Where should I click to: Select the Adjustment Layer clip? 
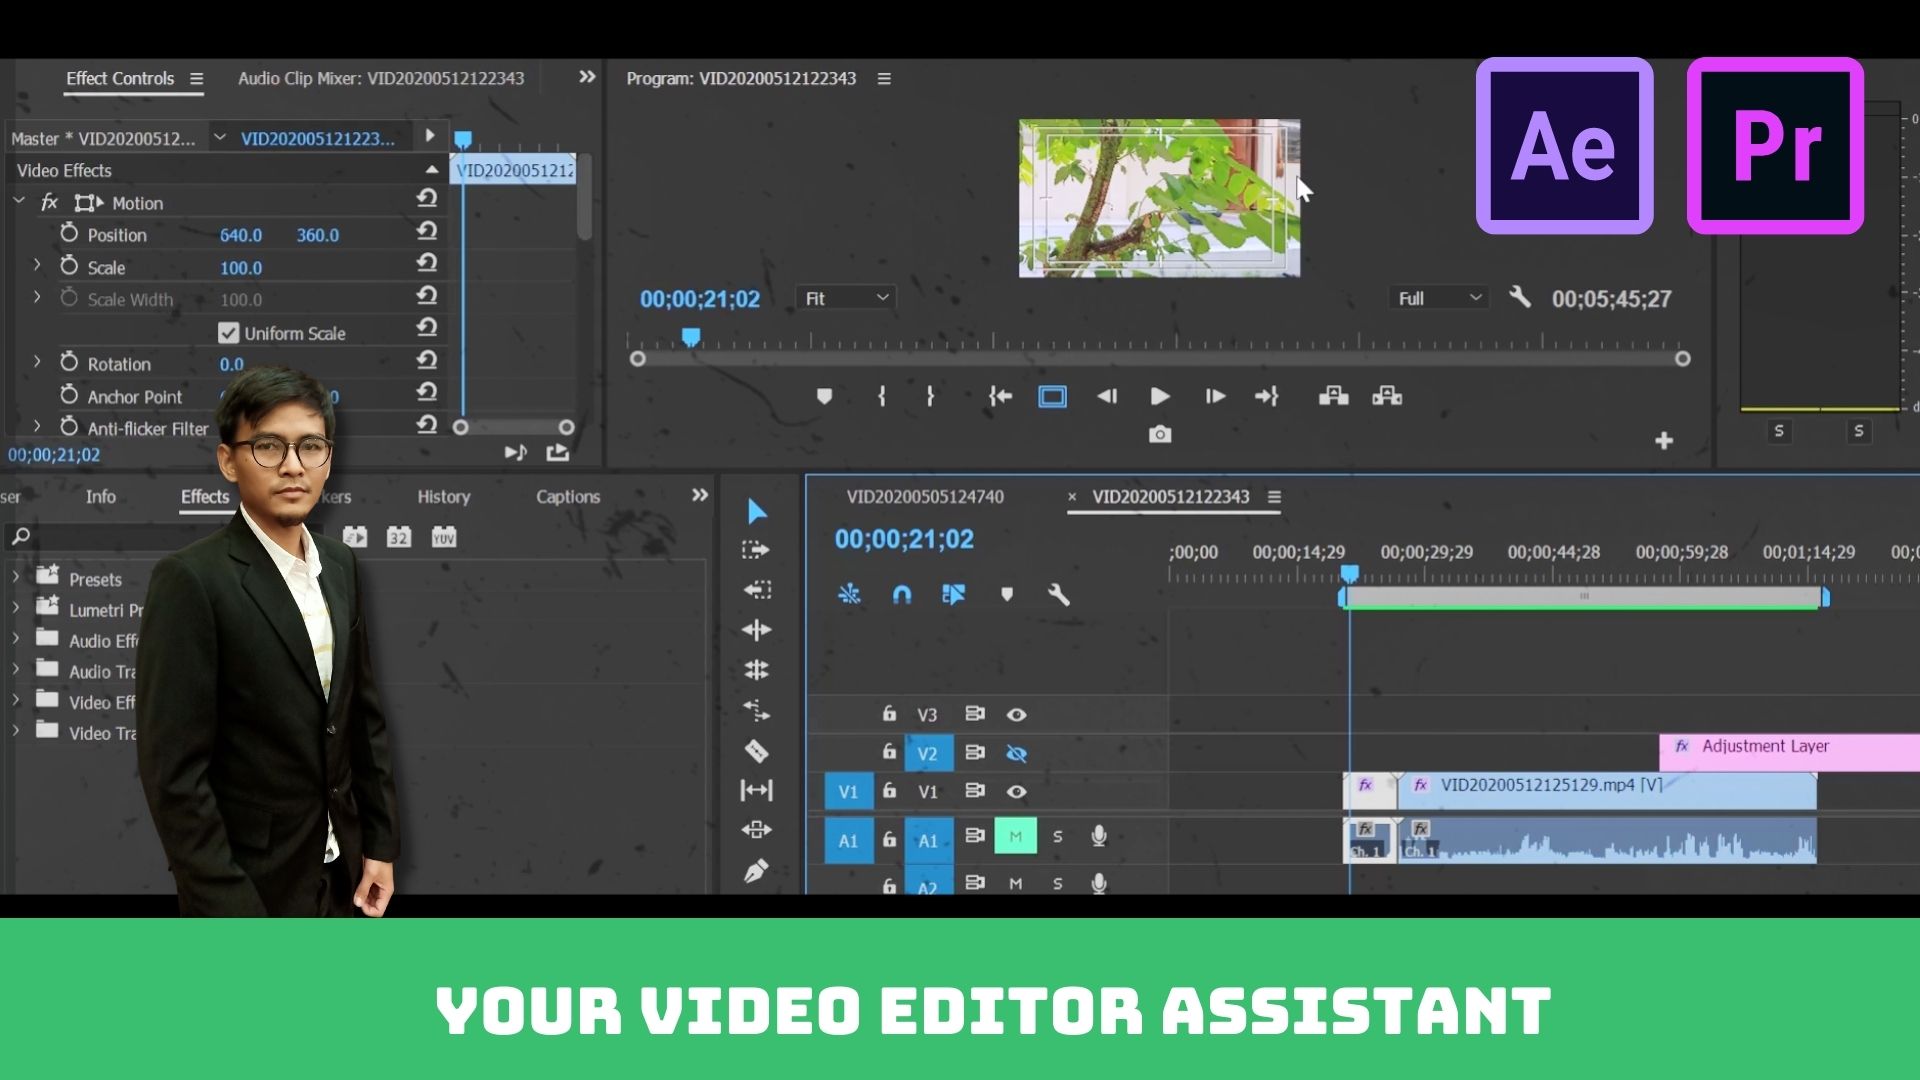pyautogui.click(x=1790, y=752)
